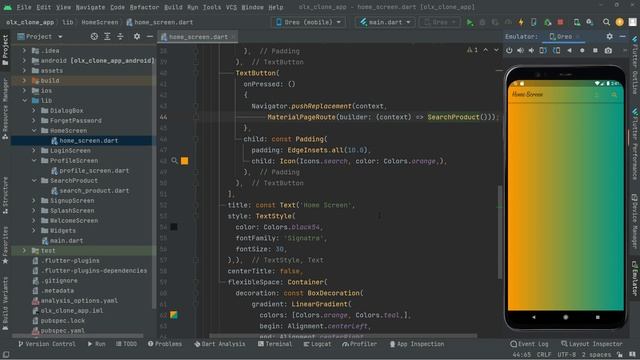Click the emulator power button icon
The image size is (640, 360).
(x=509, y=51)
